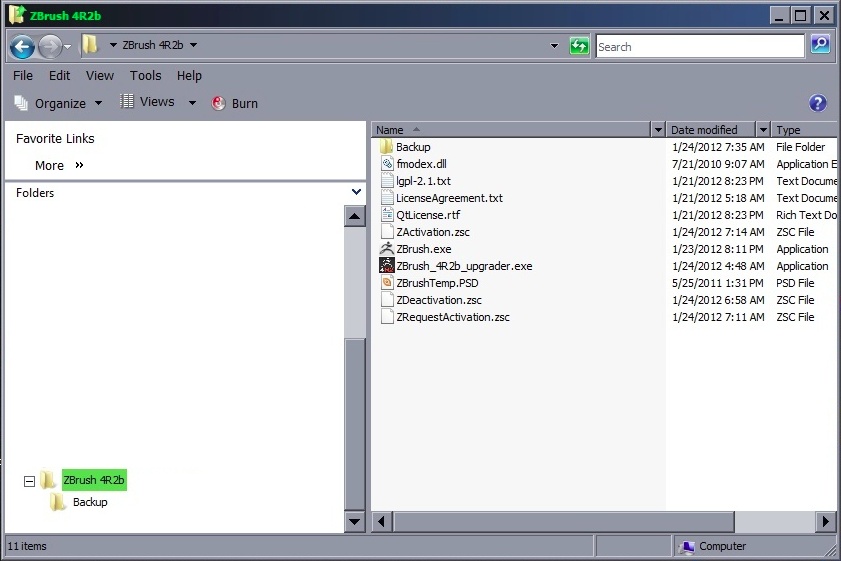Click the grayed Forward arrow button
Image resolution: width=841 pixels, height=561 pixels.
[50, 47]
